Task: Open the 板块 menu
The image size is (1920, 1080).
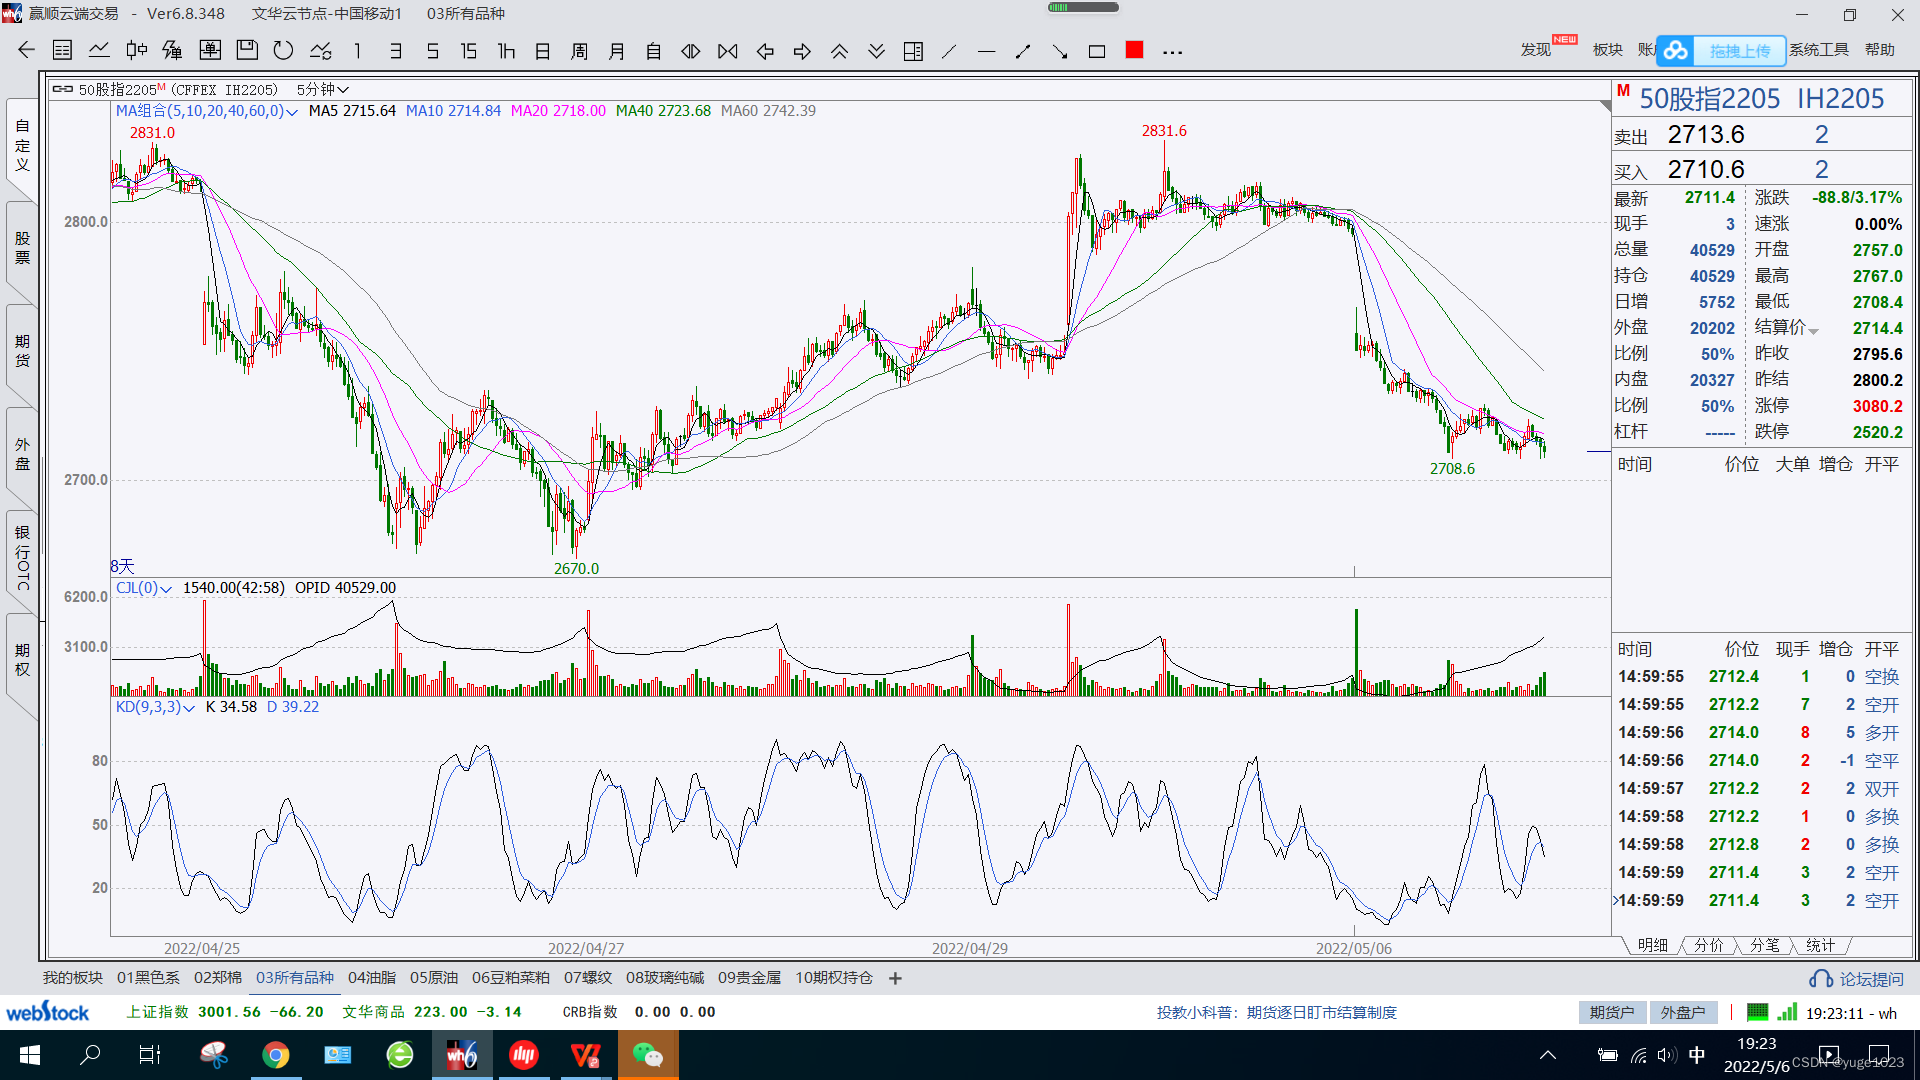Action: pos(1607,50)
